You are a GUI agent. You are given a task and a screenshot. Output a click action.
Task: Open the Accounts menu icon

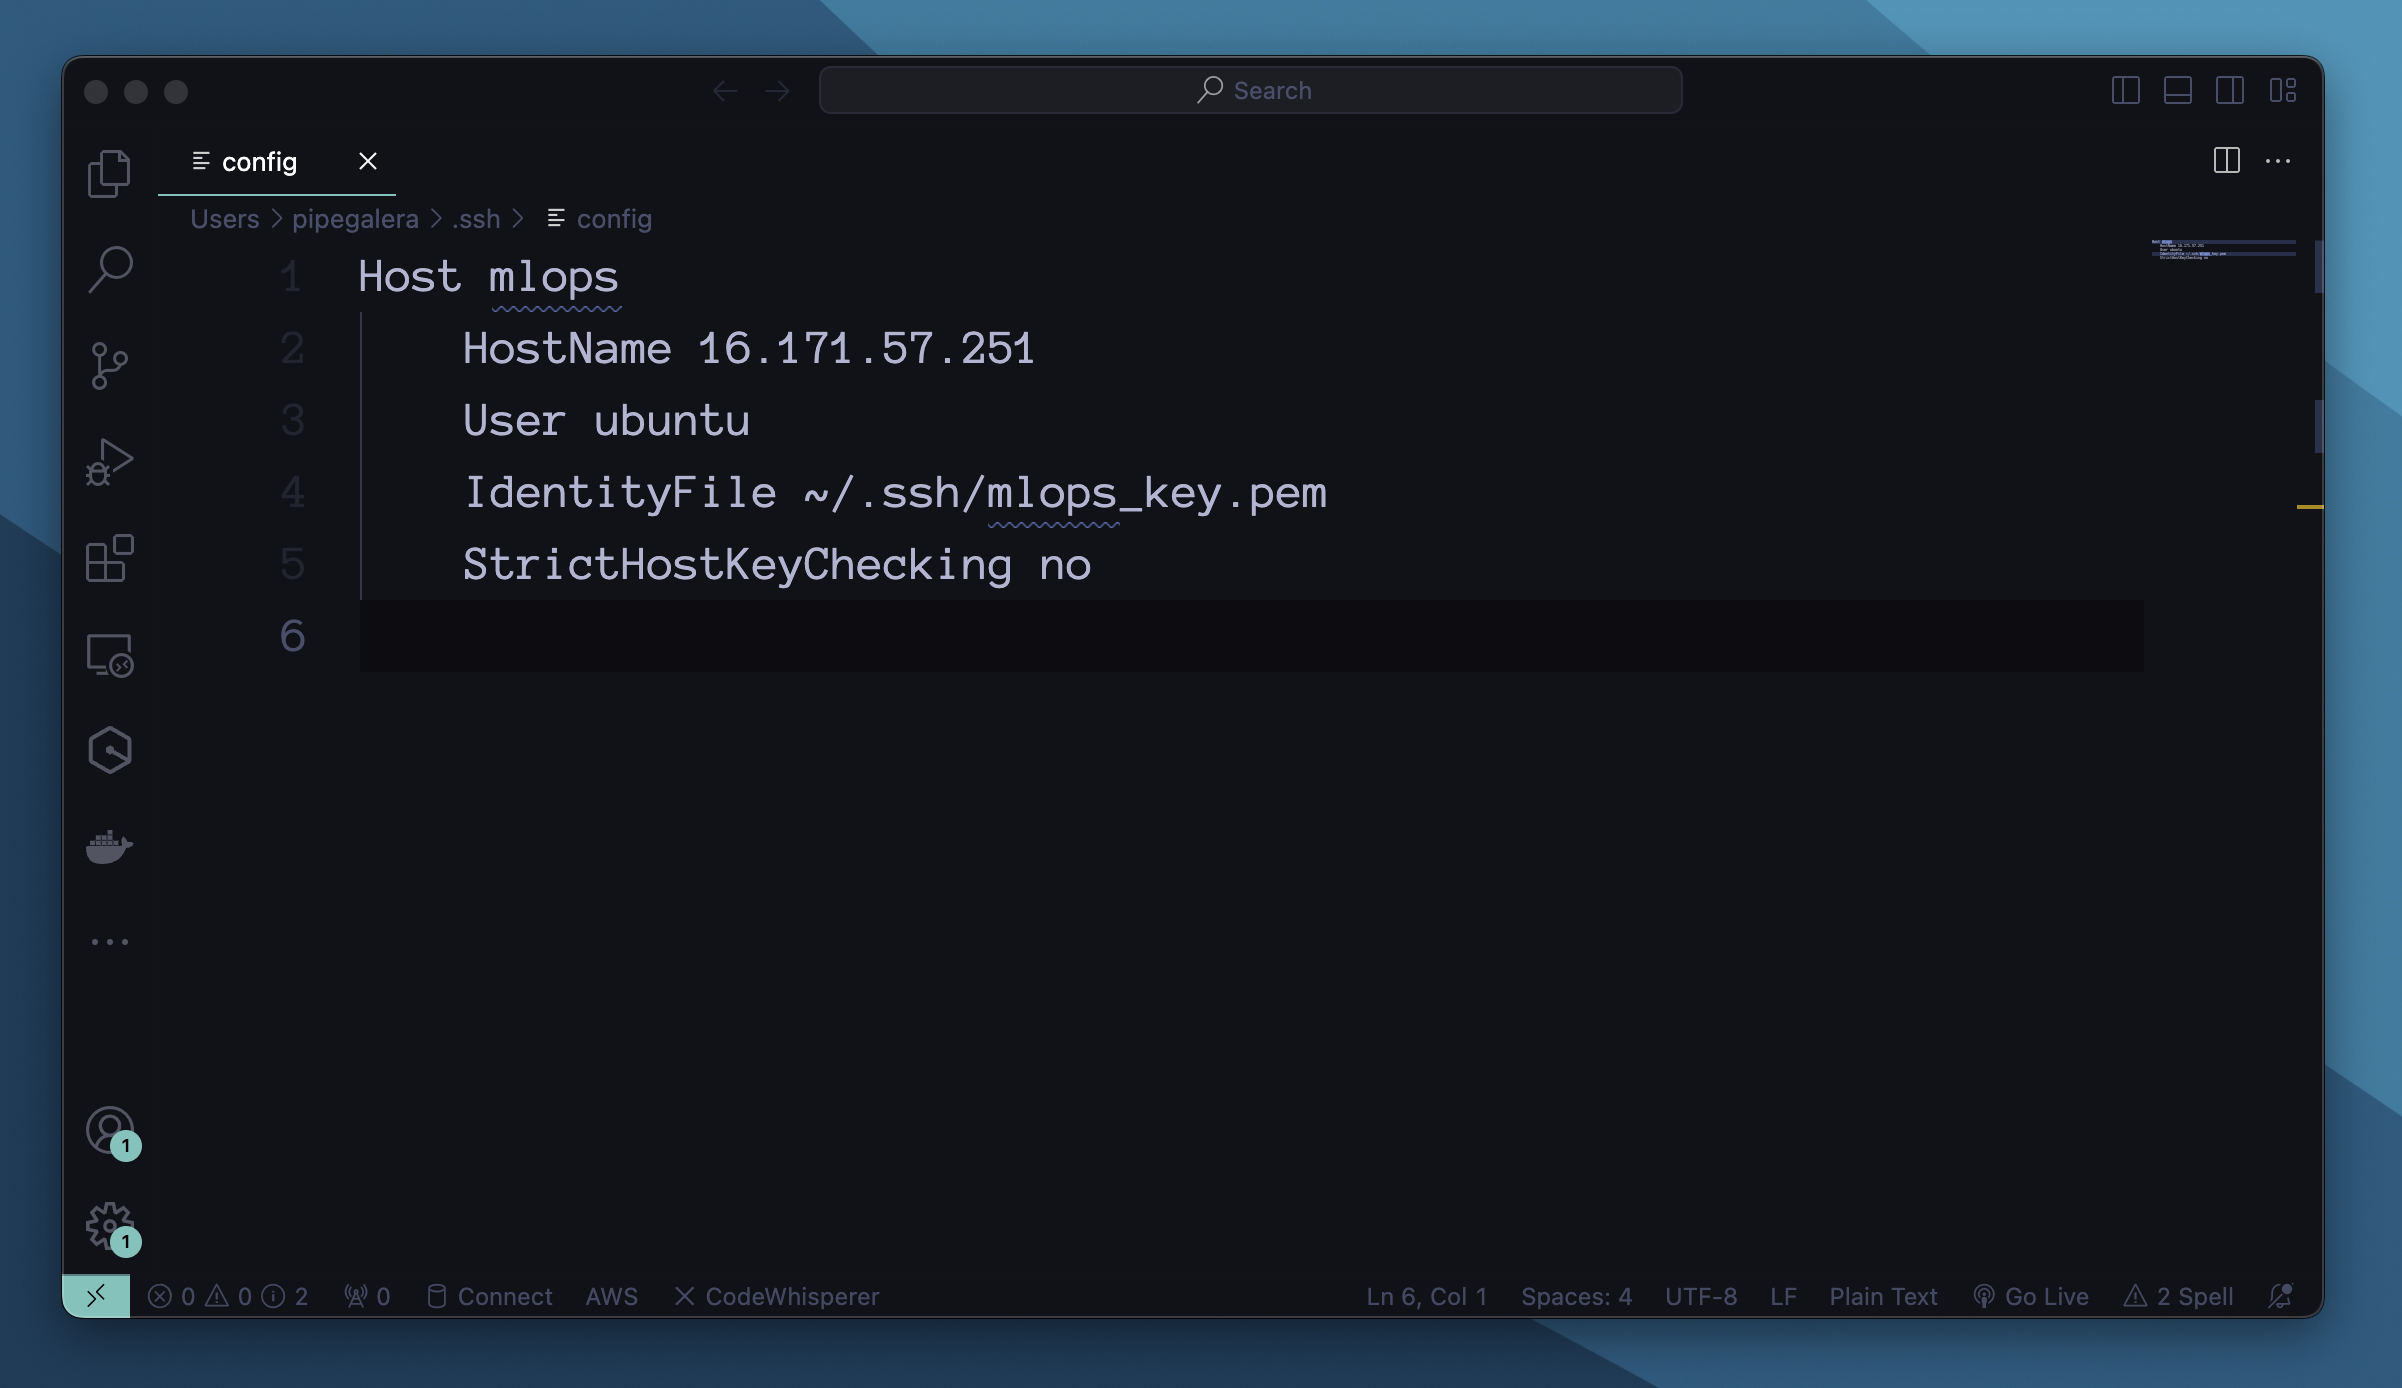111,1131
